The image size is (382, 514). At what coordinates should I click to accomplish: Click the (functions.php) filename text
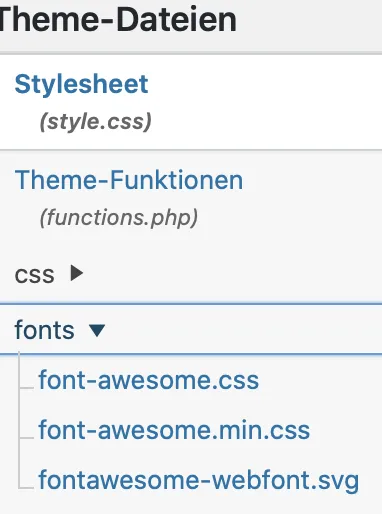[x=119, y=218]
